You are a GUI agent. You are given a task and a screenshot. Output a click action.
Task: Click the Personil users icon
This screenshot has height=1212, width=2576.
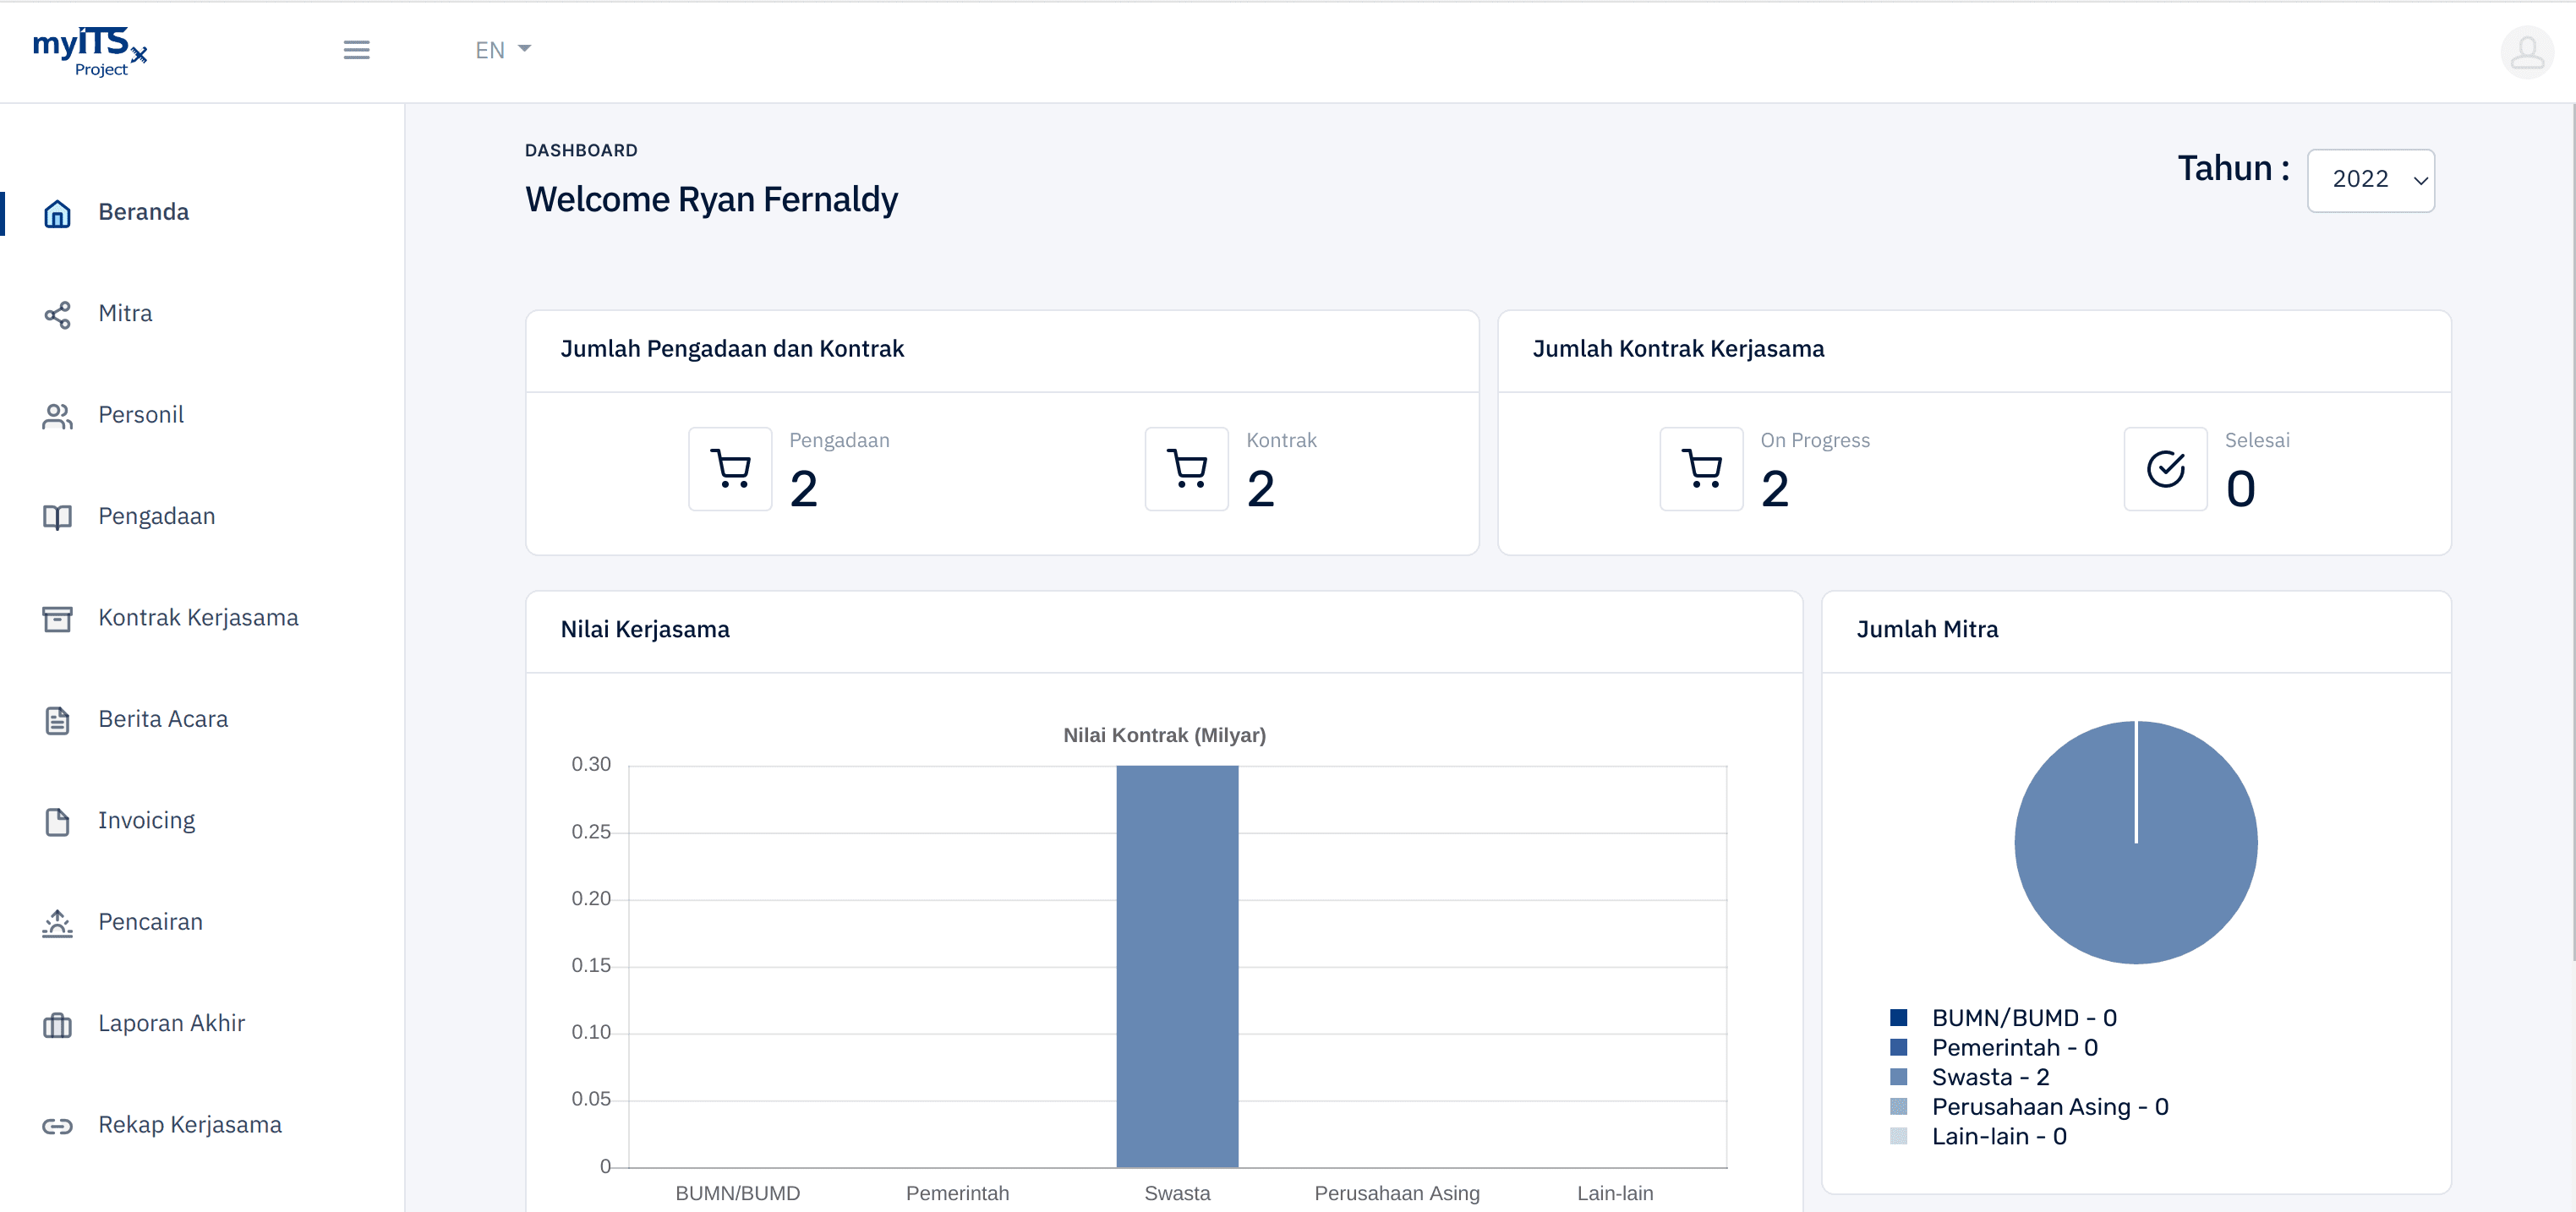pyautogui.click(x=57, y=416)
